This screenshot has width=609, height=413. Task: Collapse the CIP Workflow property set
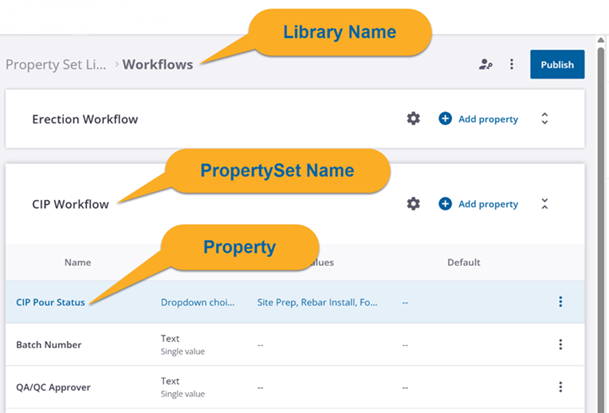(x=544, y=204)
